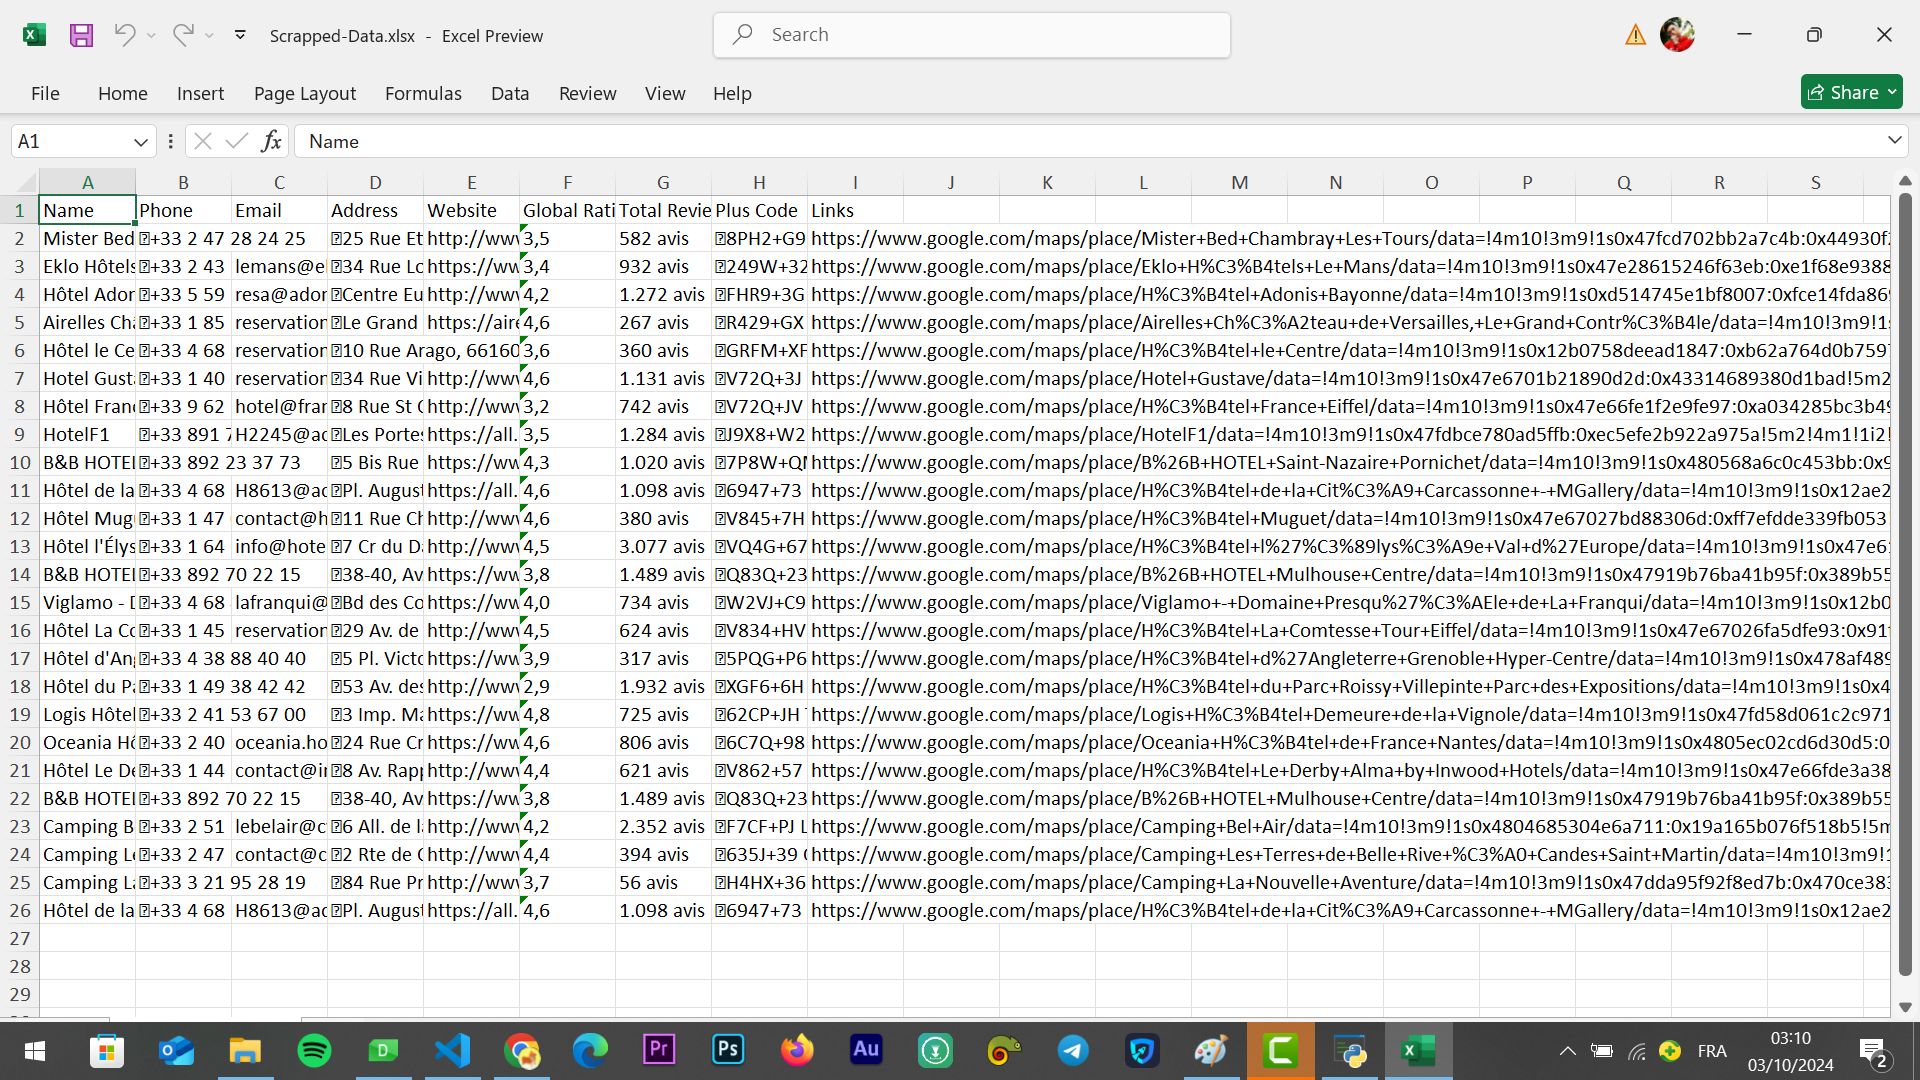Open the Redo history dropdown arrow
The width and height of the screenshot is (1920, 1080).
click(209, 36)
